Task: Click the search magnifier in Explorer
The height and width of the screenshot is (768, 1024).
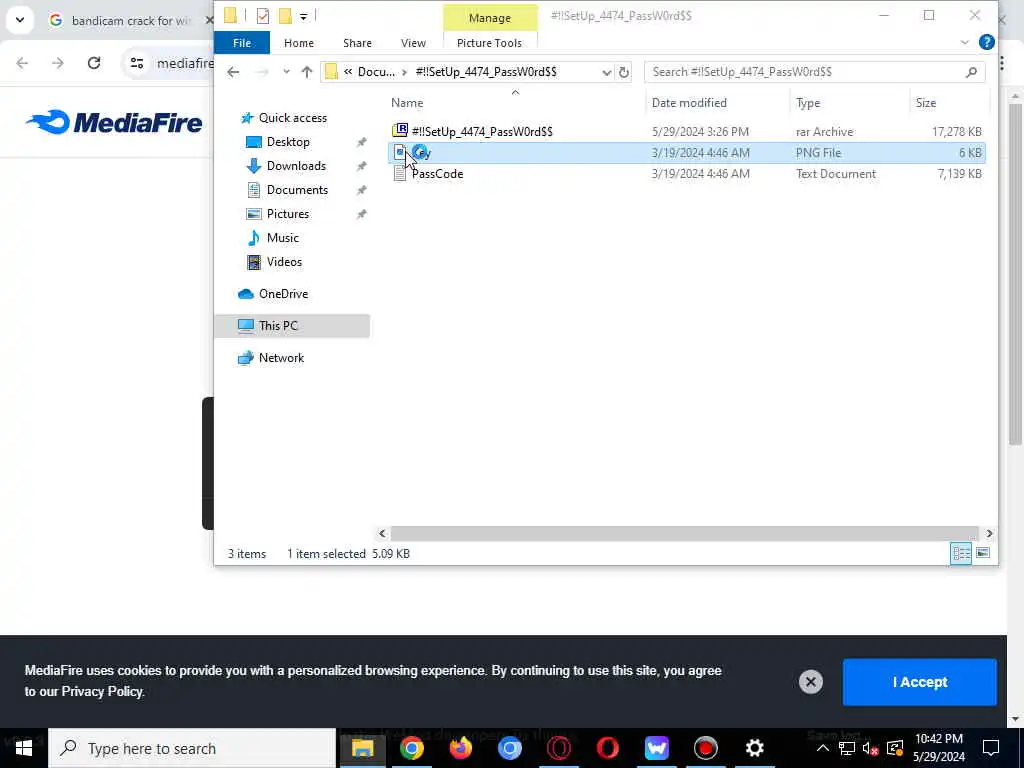Action: pyautogui.click(x=971, y=72)
